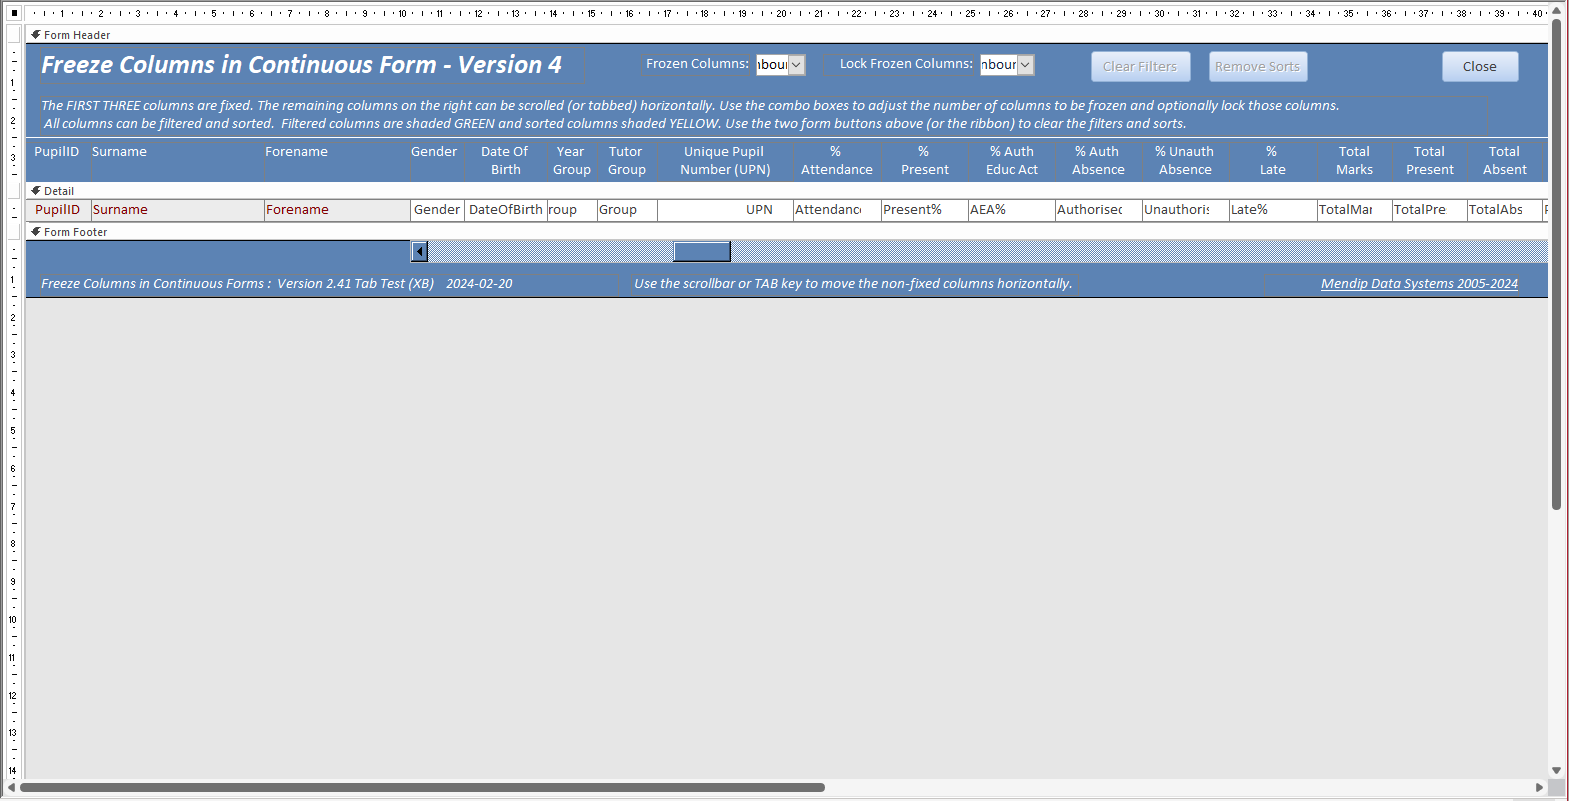Screen dimensions: 1569x801
Task: Click the design window horizontal scrollbar thumb
Action: pos(422,787)
